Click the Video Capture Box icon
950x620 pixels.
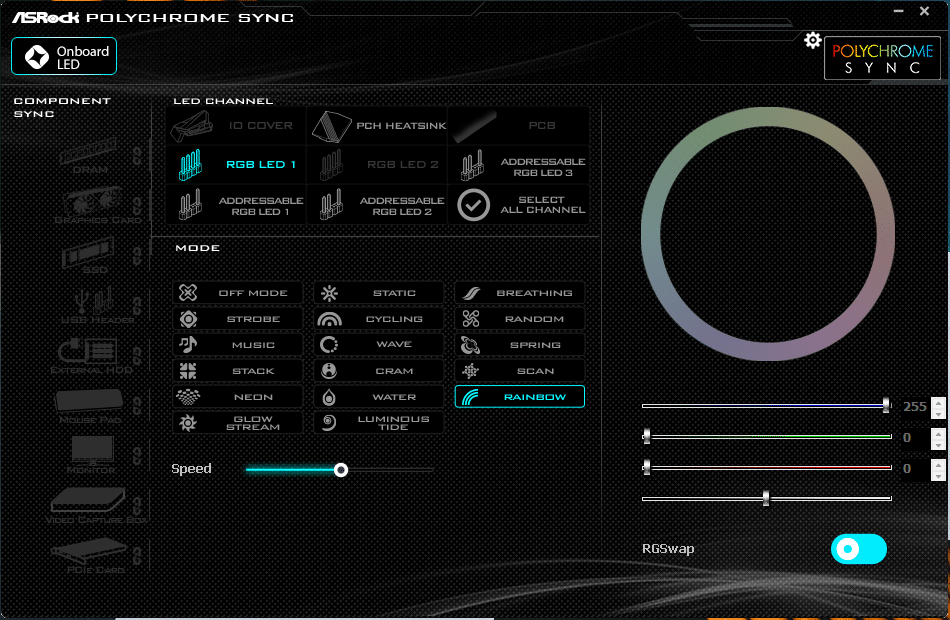tap(88, 500)
